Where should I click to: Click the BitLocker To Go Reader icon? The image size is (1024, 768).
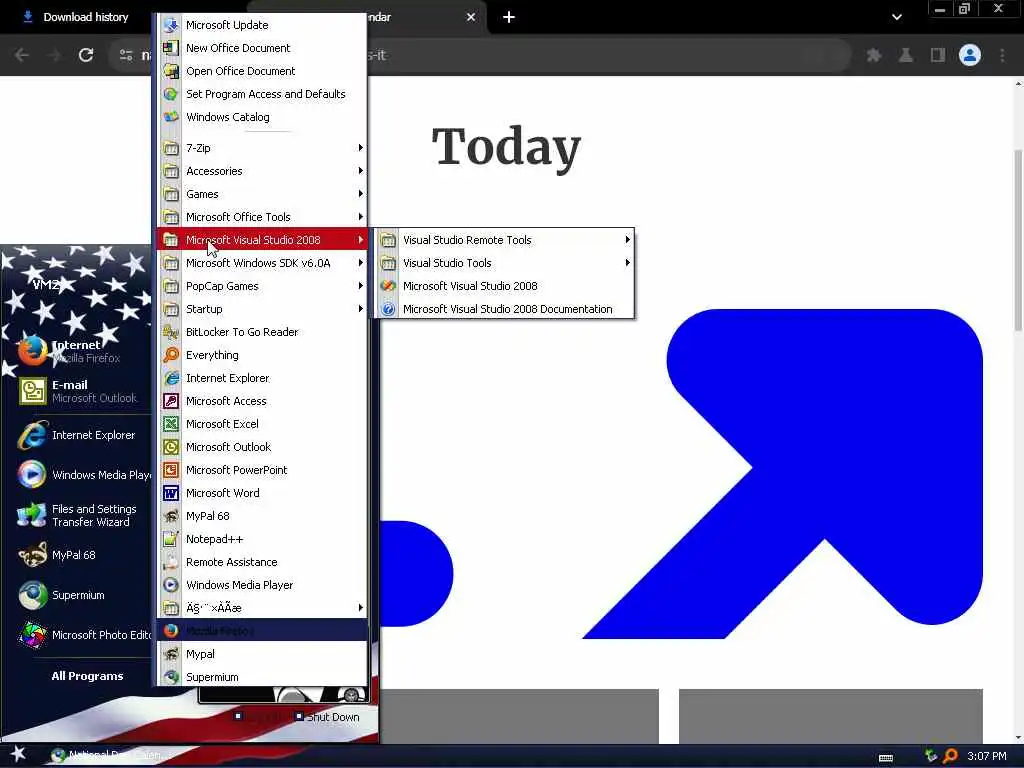(x=170, y=332)
